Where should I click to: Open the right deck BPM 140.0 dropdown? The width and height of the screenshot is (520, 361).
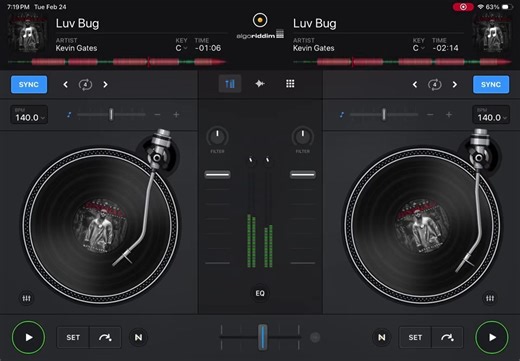491,115
